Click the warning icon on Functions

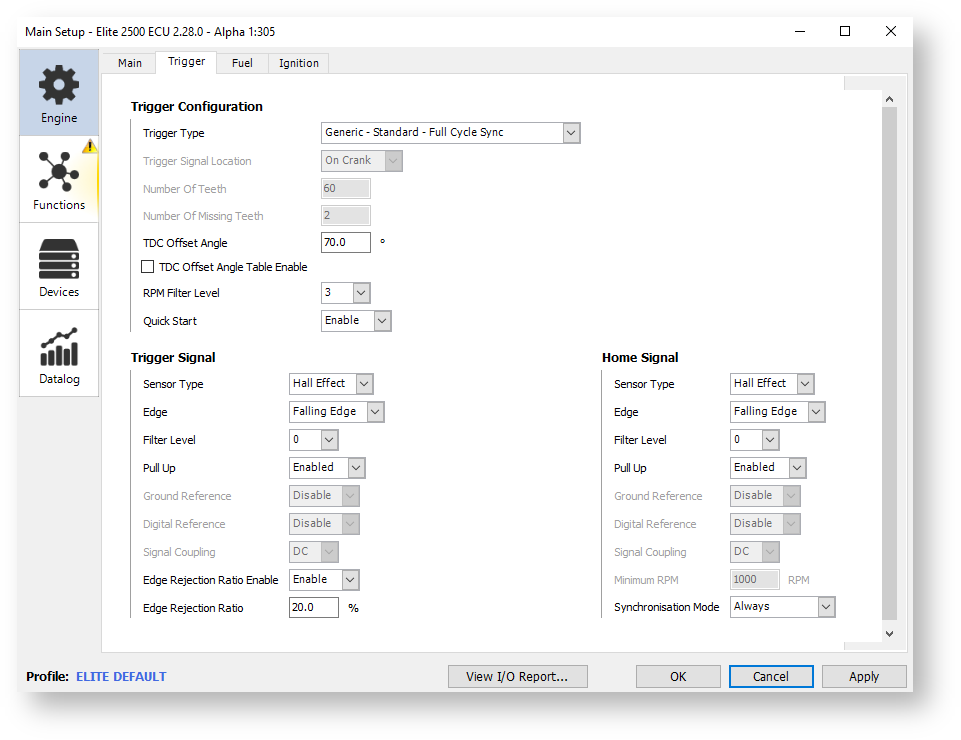[x=90, y=146]
